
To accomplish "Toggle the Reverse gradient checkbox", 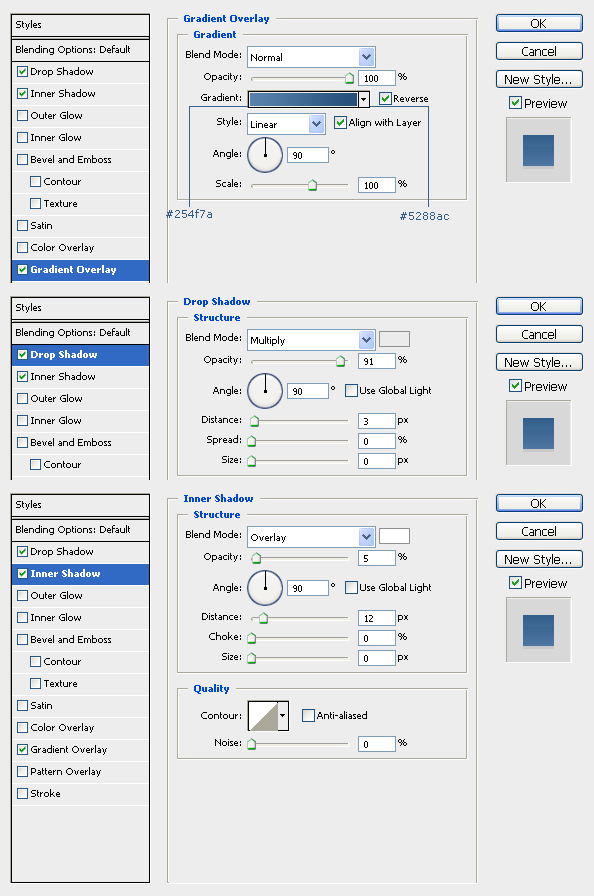I will tap(386, 98).
